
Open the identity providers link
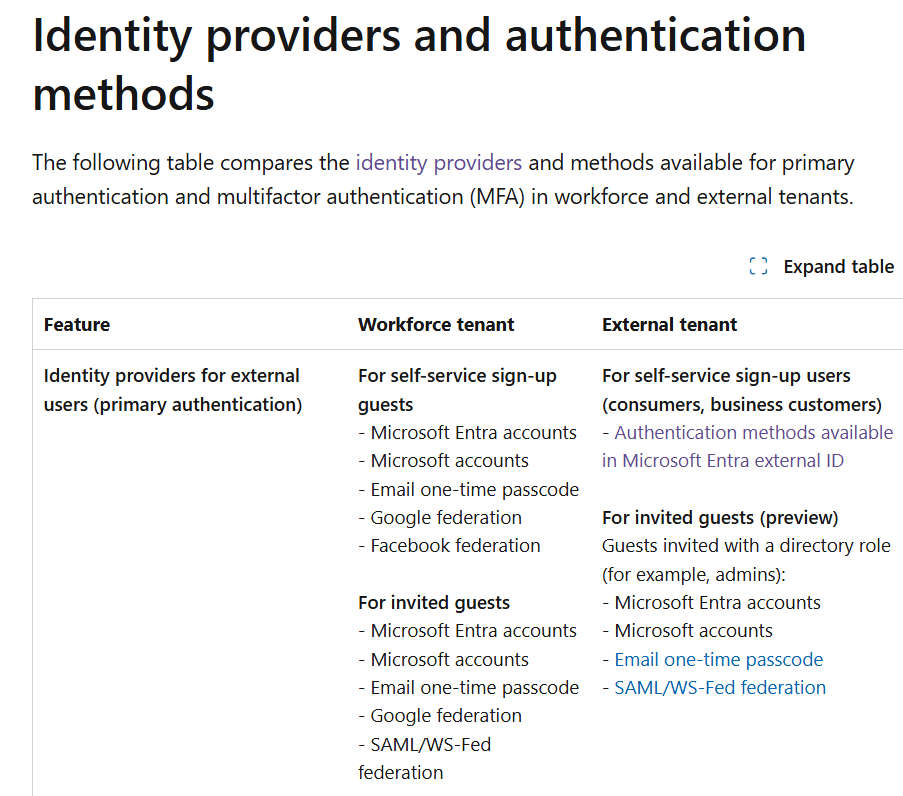click(439, 163)
